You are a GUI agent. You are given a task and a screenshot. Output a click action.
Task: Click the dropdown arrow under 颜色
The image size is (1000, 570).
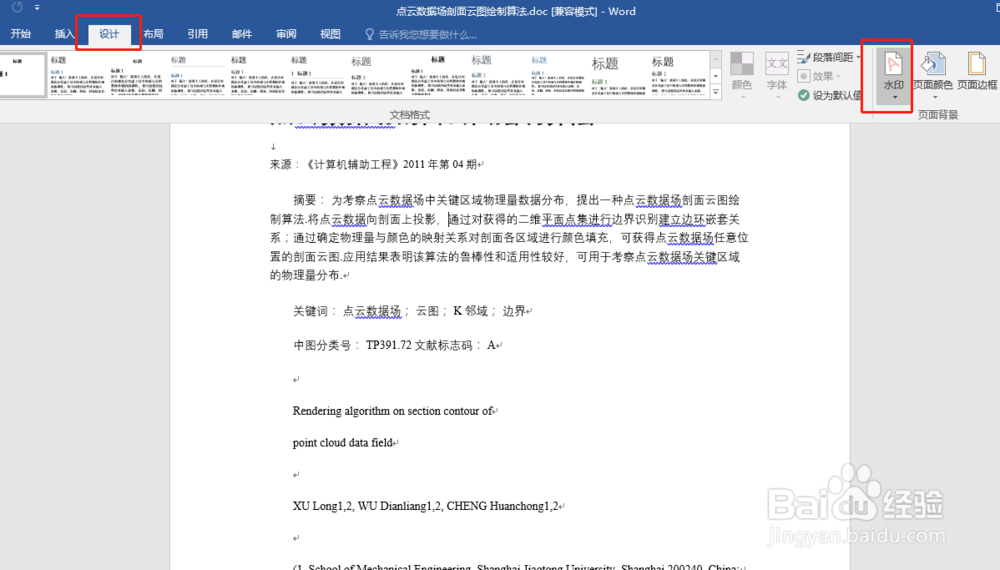pos(742,97)
